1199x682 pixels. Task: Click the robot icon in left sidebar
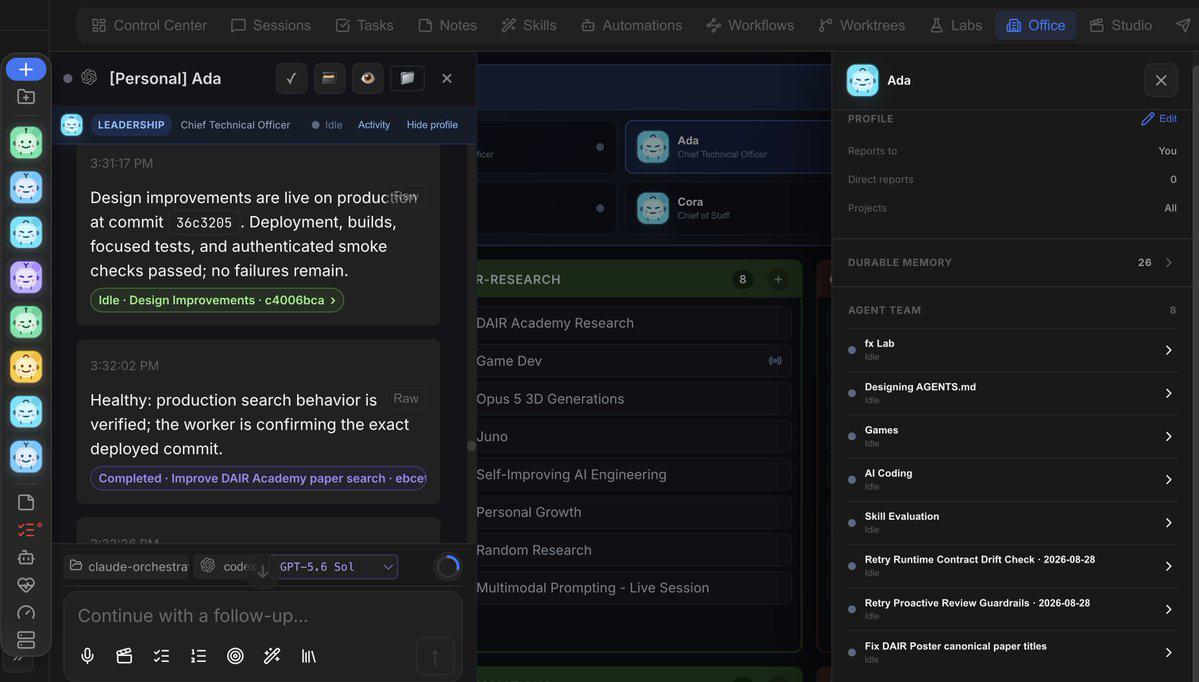coord(26,557)
